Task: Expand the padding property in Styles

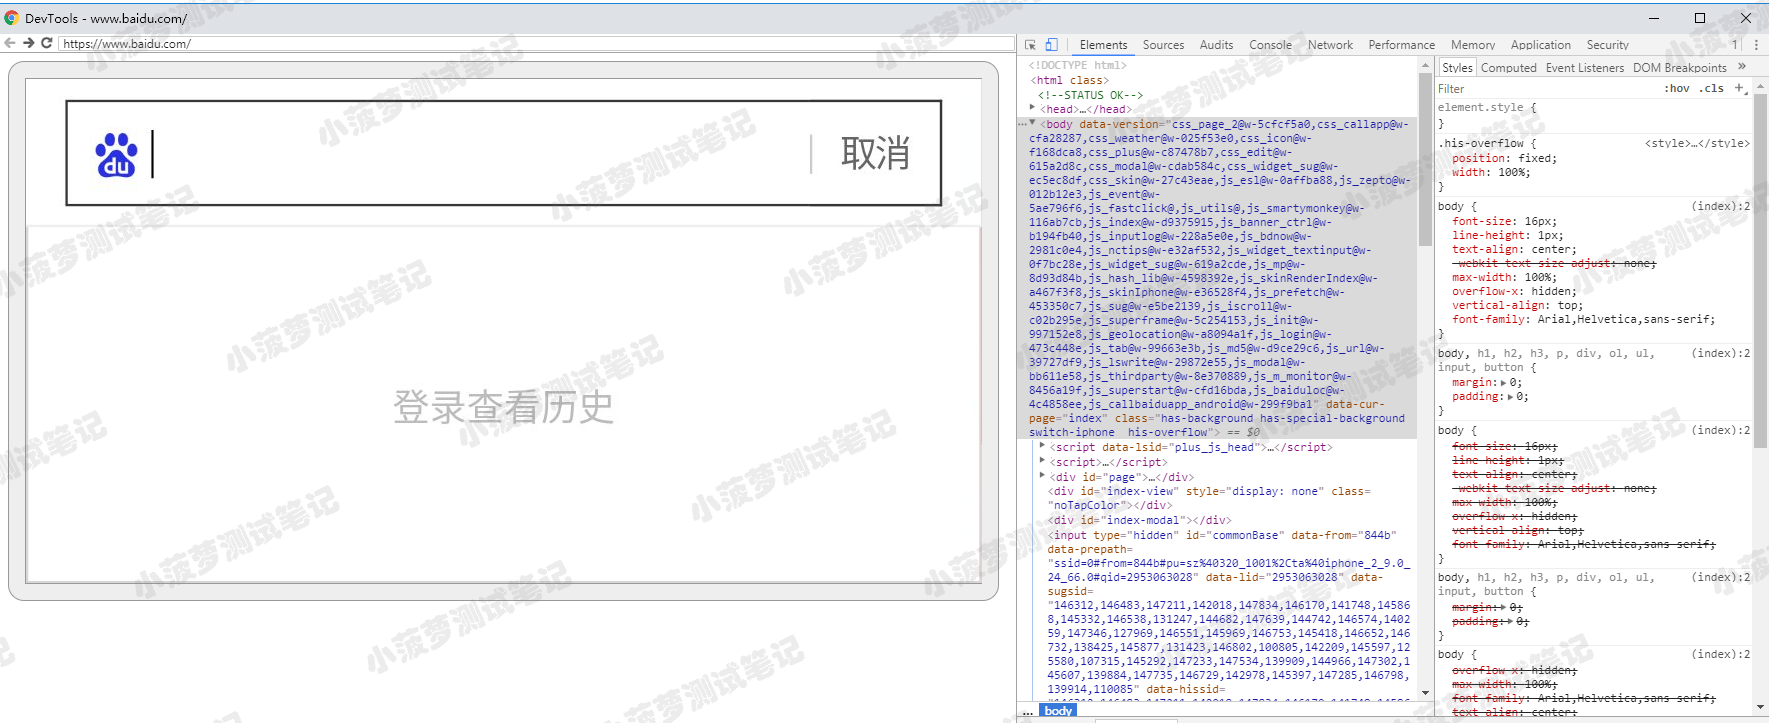Action: [x=1511, y=396]
